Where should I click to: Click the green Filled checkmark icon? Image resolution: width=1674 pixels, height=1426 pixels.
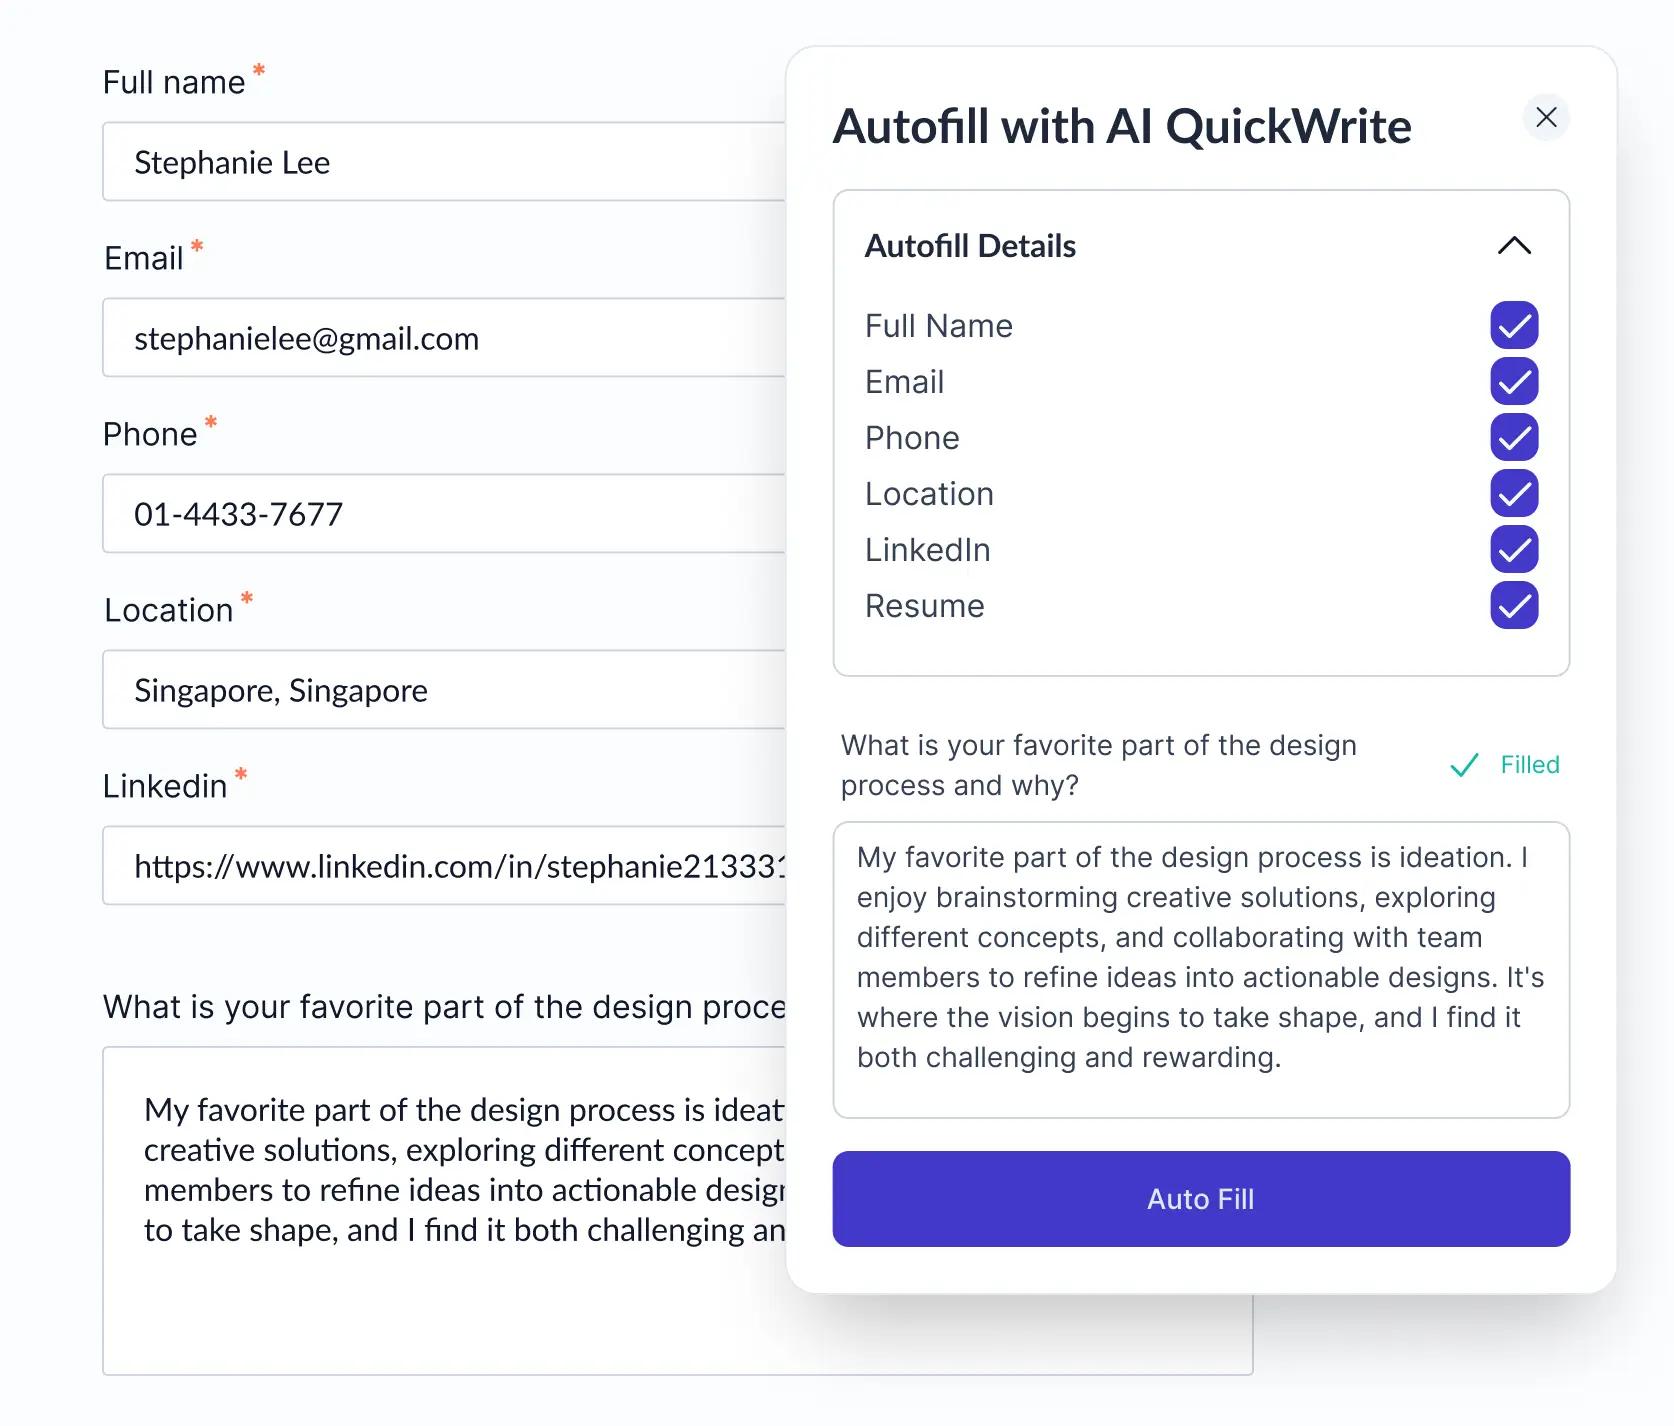[1464, 764]
